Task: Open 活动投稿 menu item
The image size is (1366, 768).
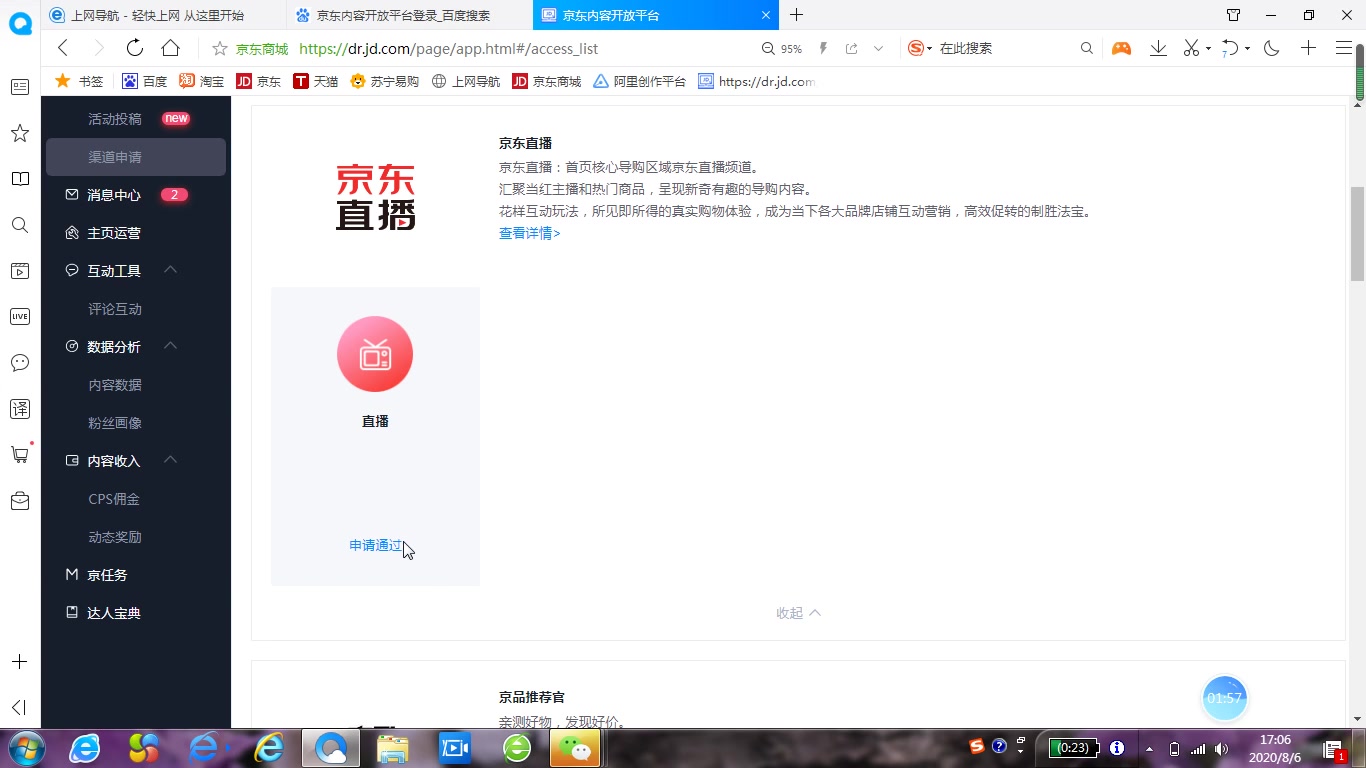Action: tap(115, 119)
